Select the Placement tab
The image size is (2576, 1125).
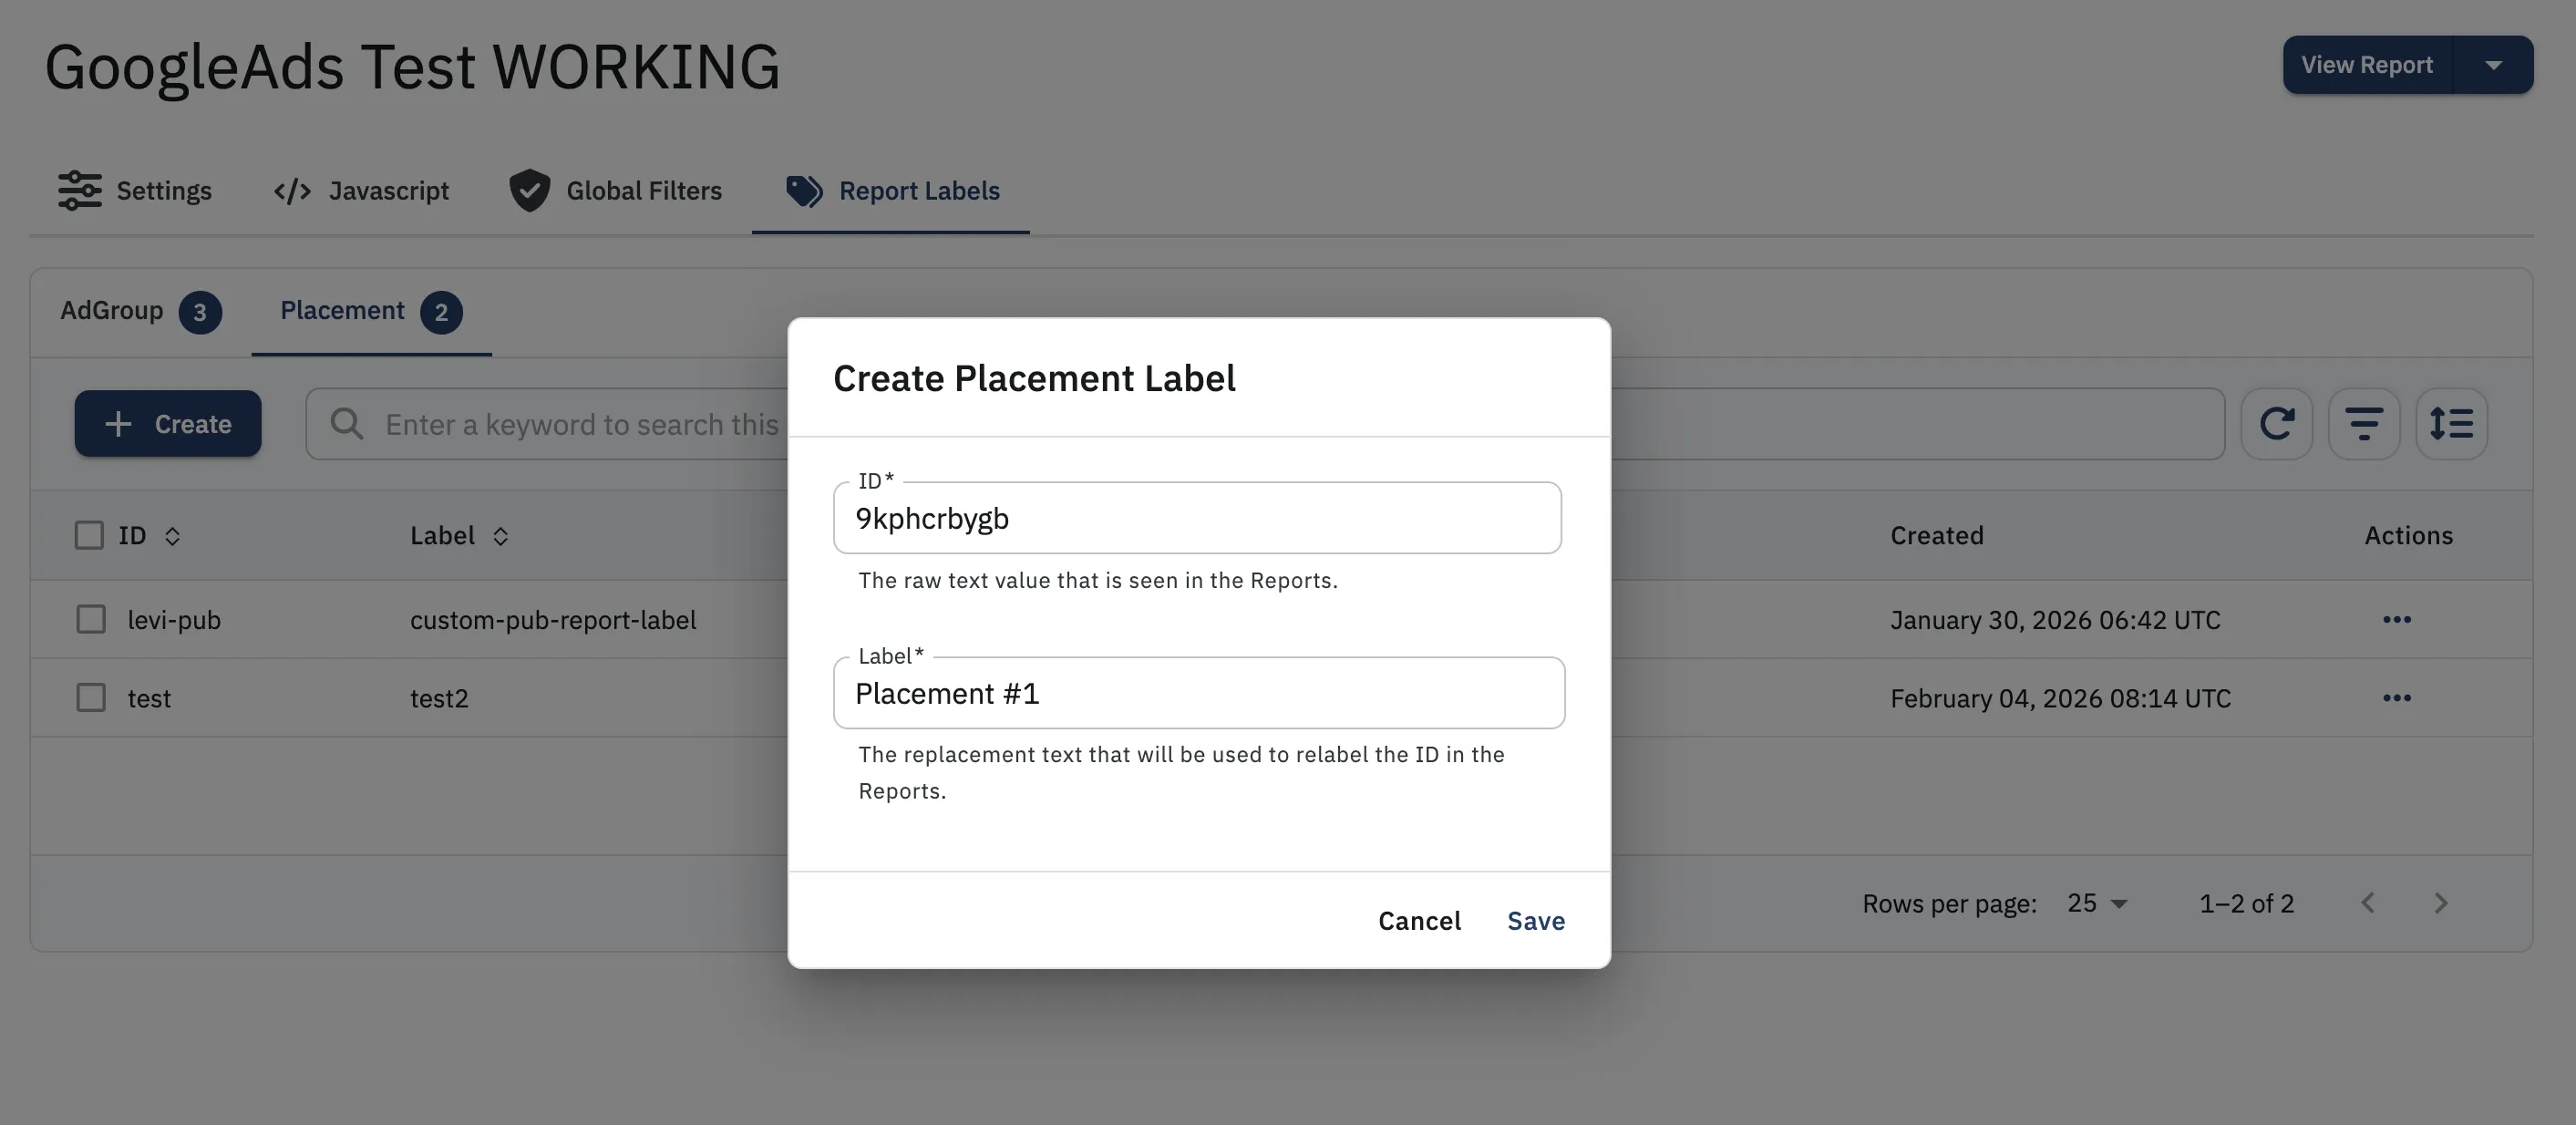342,311
